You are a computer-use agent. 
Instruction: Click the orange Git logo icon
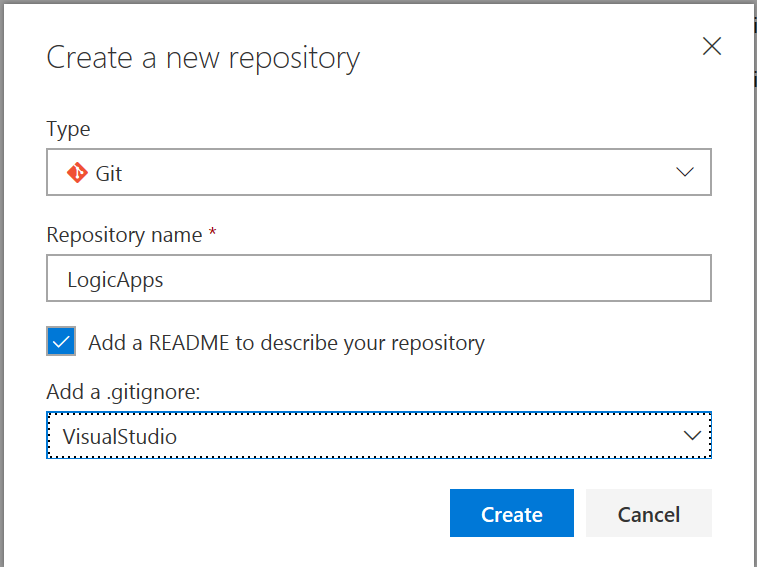point(77,173)
